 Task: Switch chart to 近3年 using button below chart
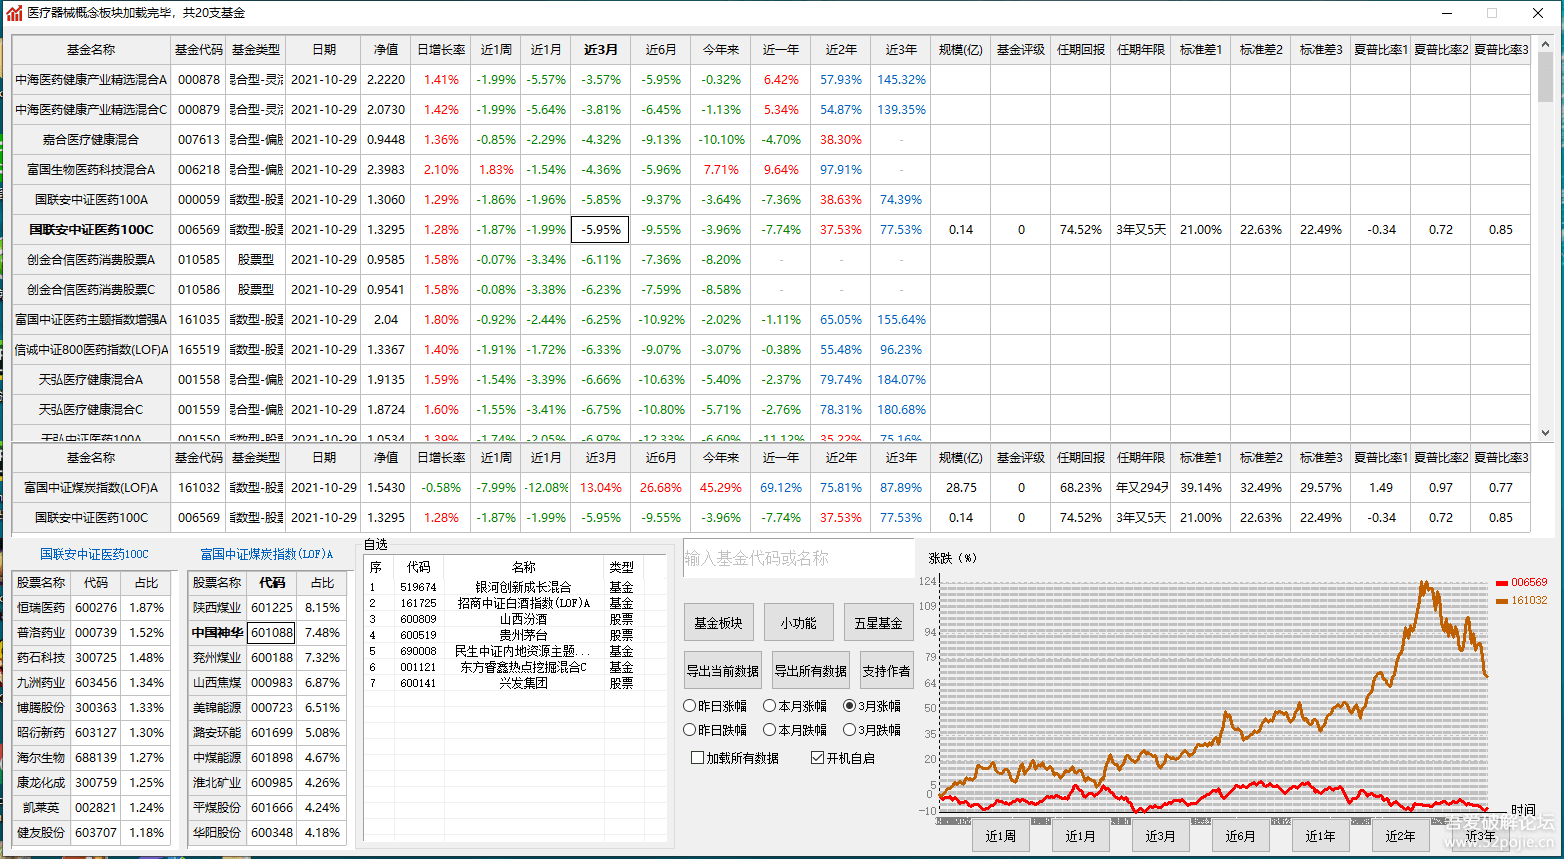pos(1480,836)
